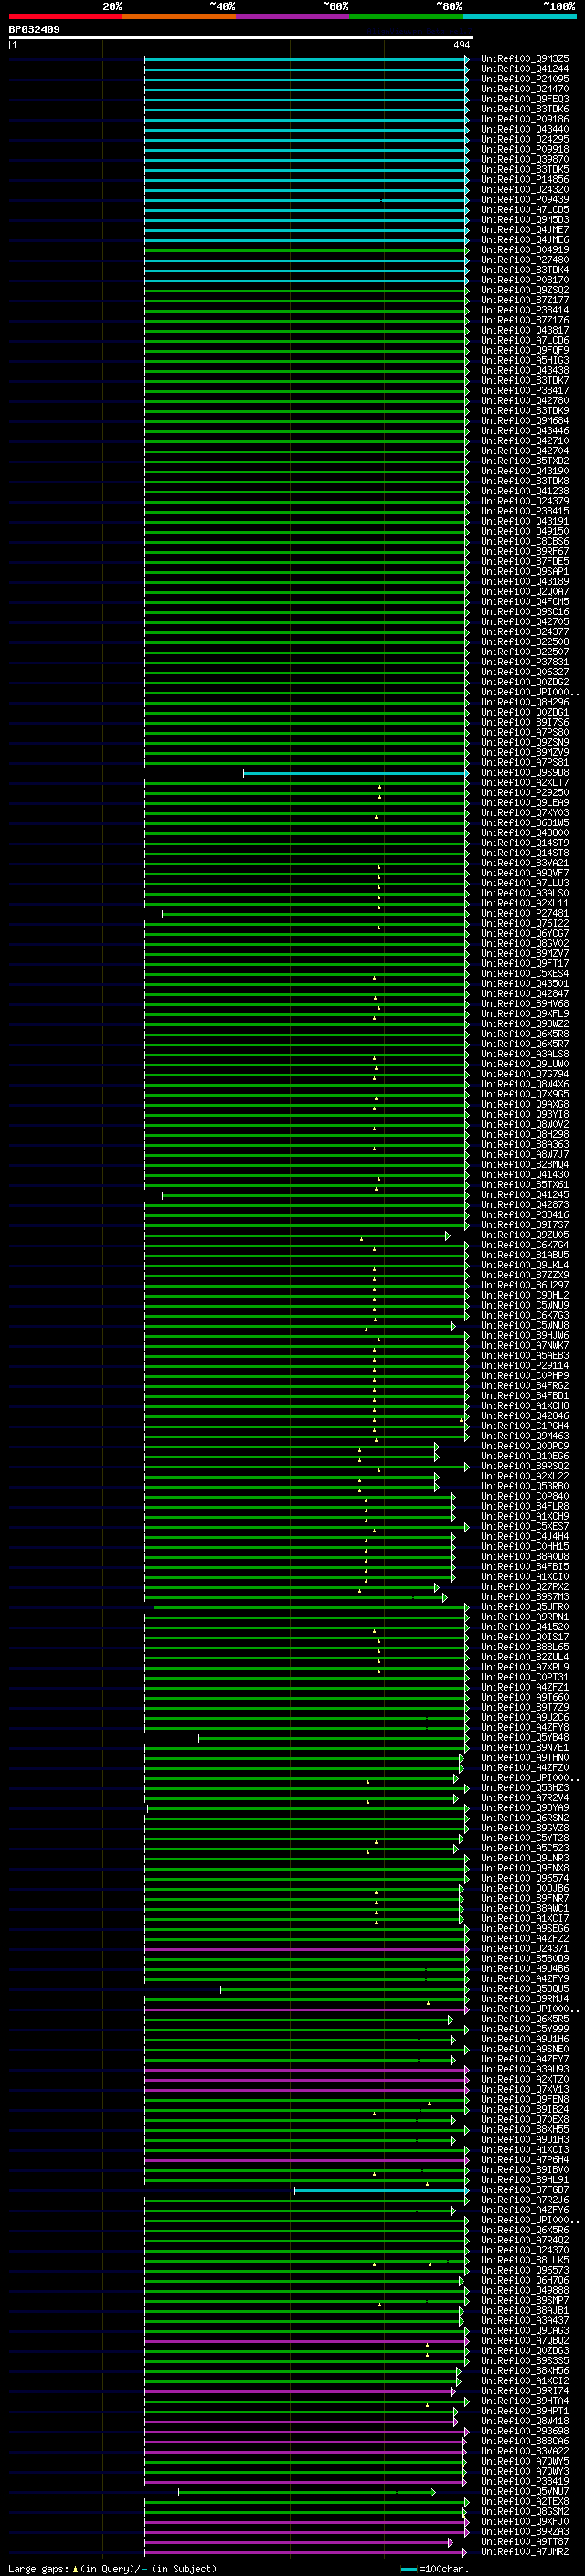Select hit UniRef100_P24095

pos(525,79)
